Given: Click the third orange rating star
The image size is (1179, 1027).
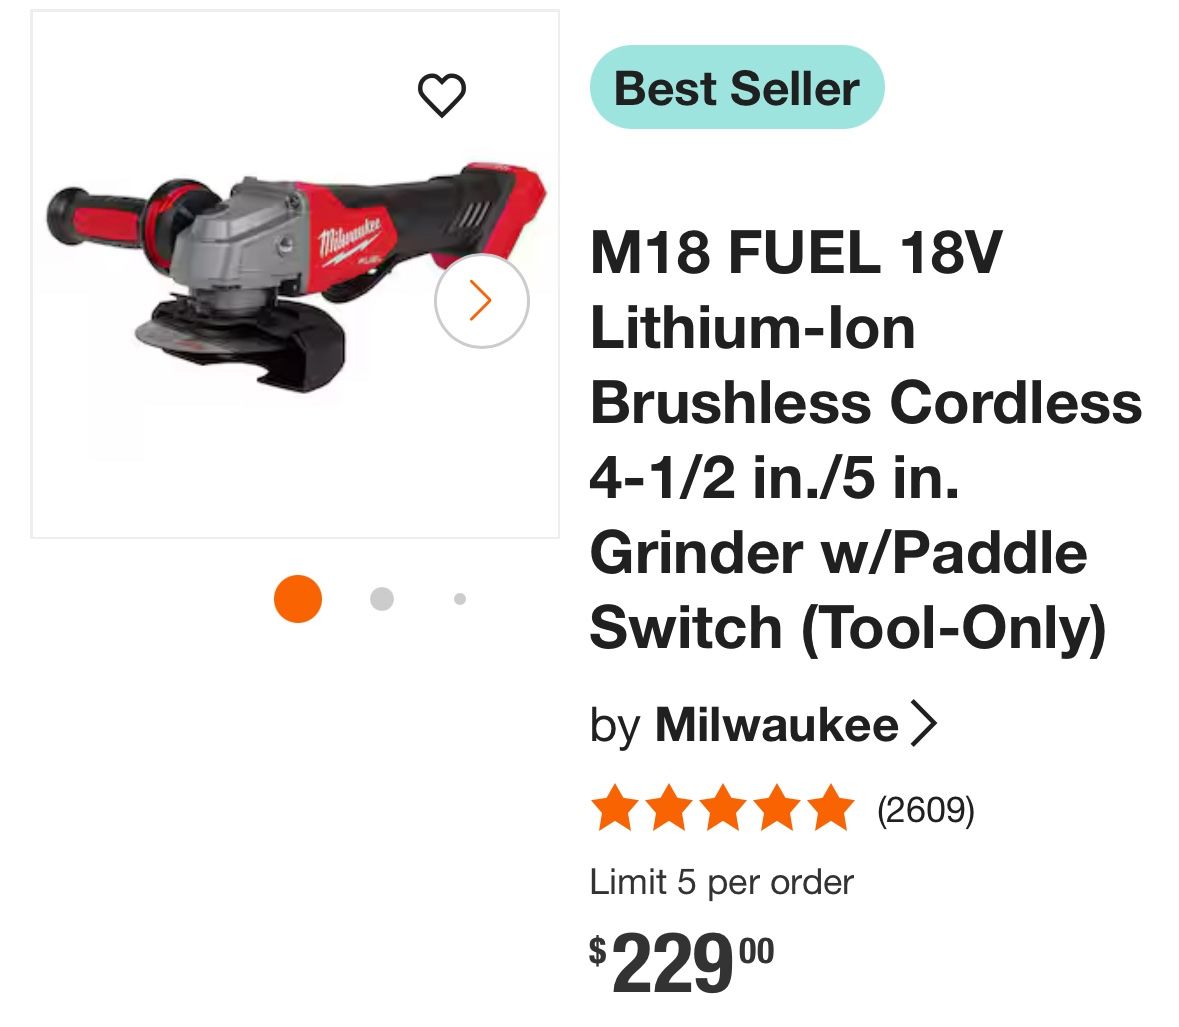Looking at the screenshot, I should pyautogui.click(x=721, y=809).
